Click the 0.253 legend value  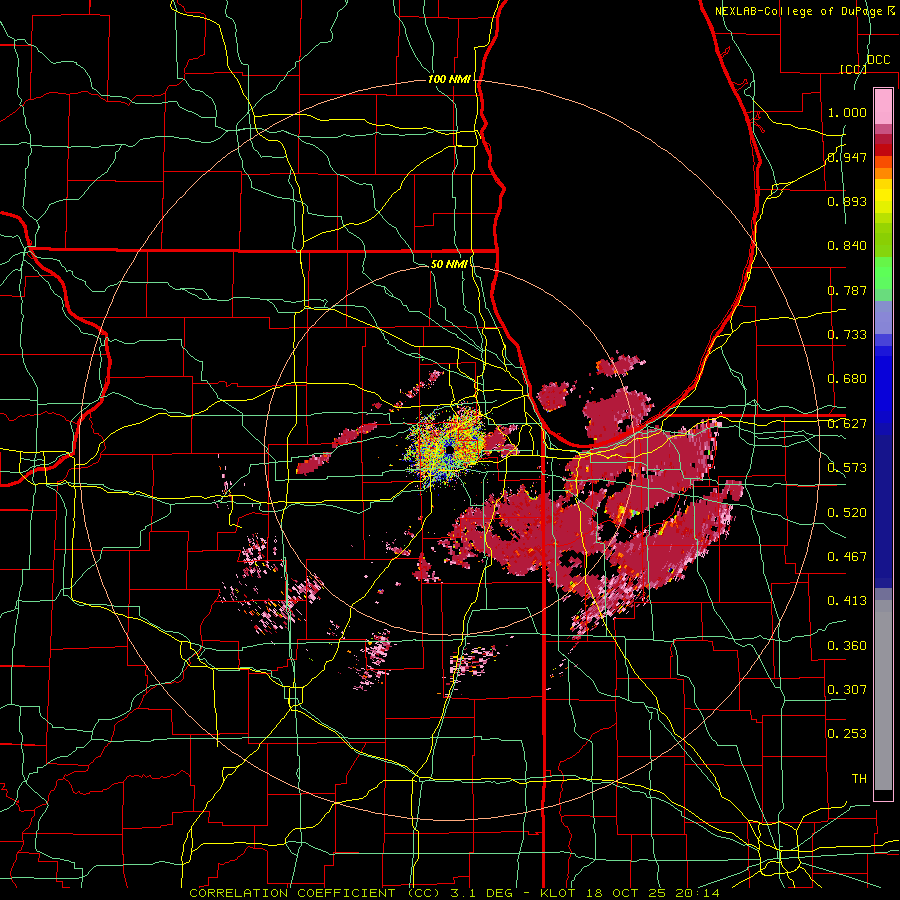click(x=847, y=734)
